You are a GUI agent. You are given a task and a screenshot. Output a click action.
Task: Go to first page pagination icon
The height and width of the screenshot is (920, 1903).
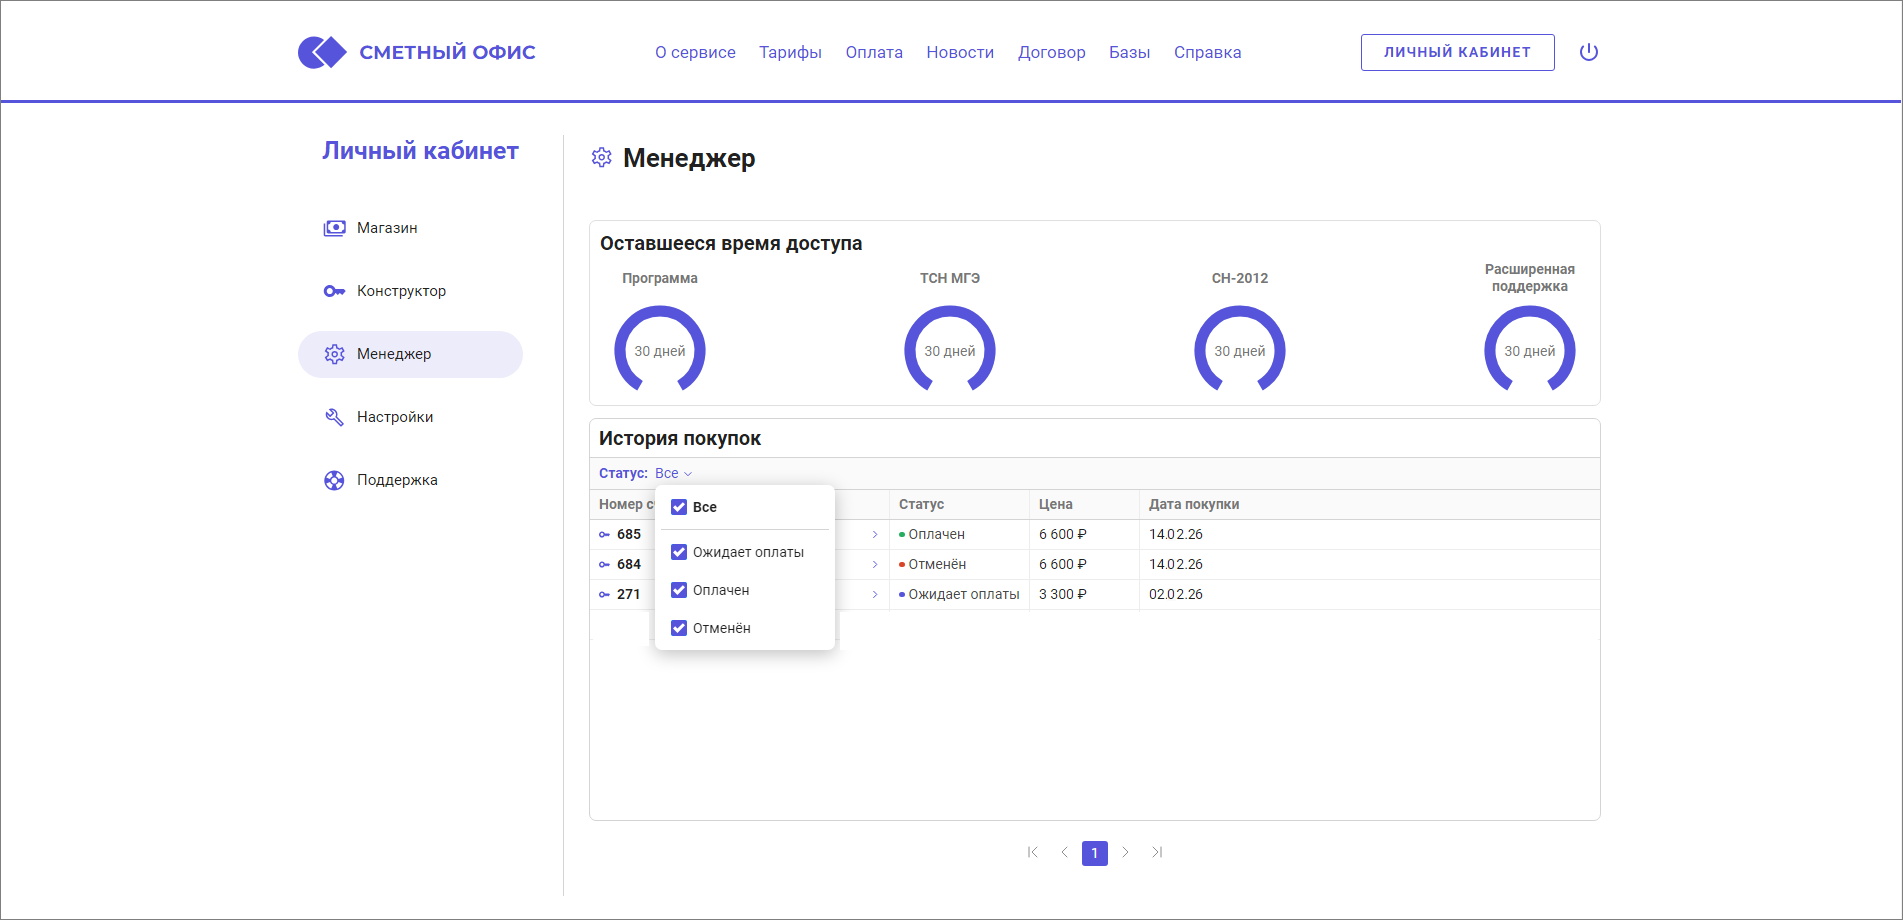[1033, 853]
